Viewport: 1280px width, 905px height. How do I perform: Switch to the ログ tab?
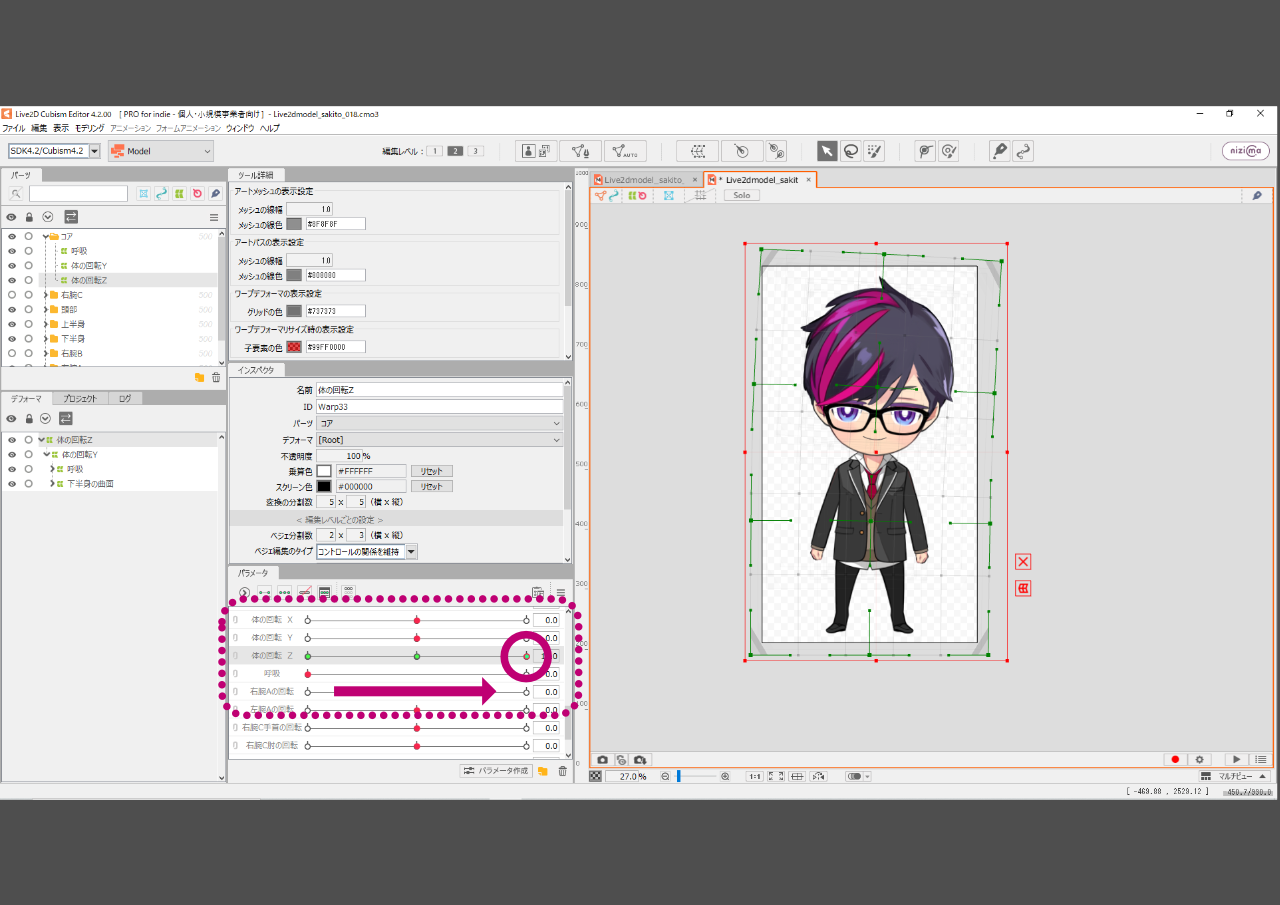(125, 398)
